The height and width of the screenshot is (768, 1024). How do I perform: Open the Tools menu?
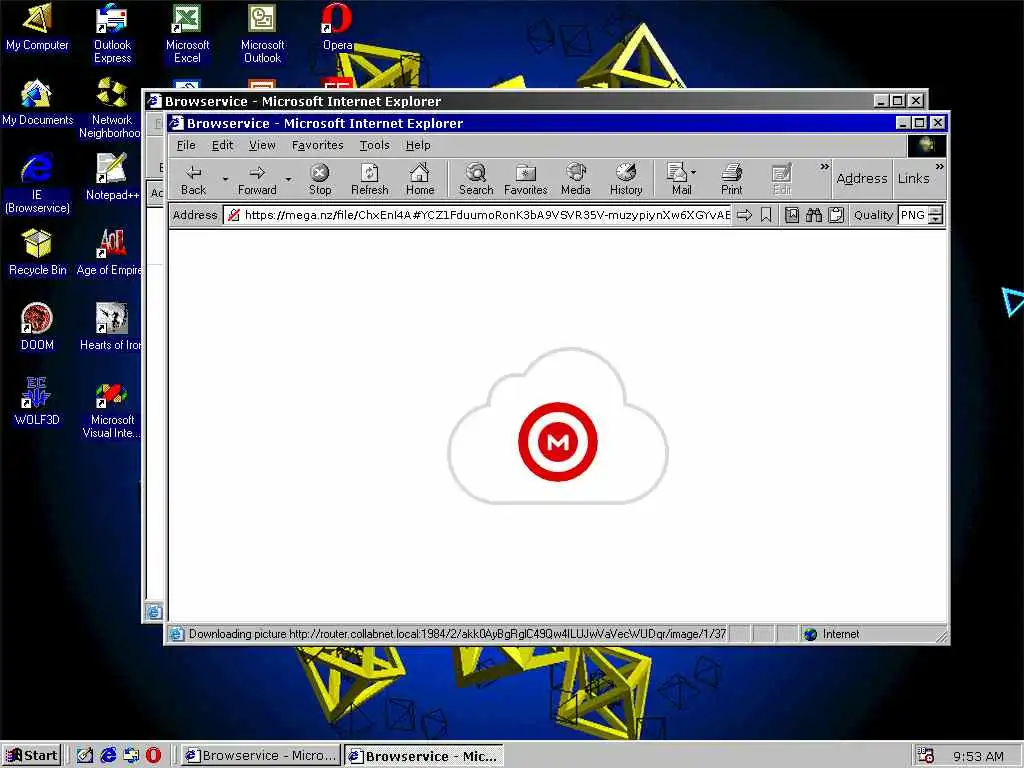tap(374, 145)
